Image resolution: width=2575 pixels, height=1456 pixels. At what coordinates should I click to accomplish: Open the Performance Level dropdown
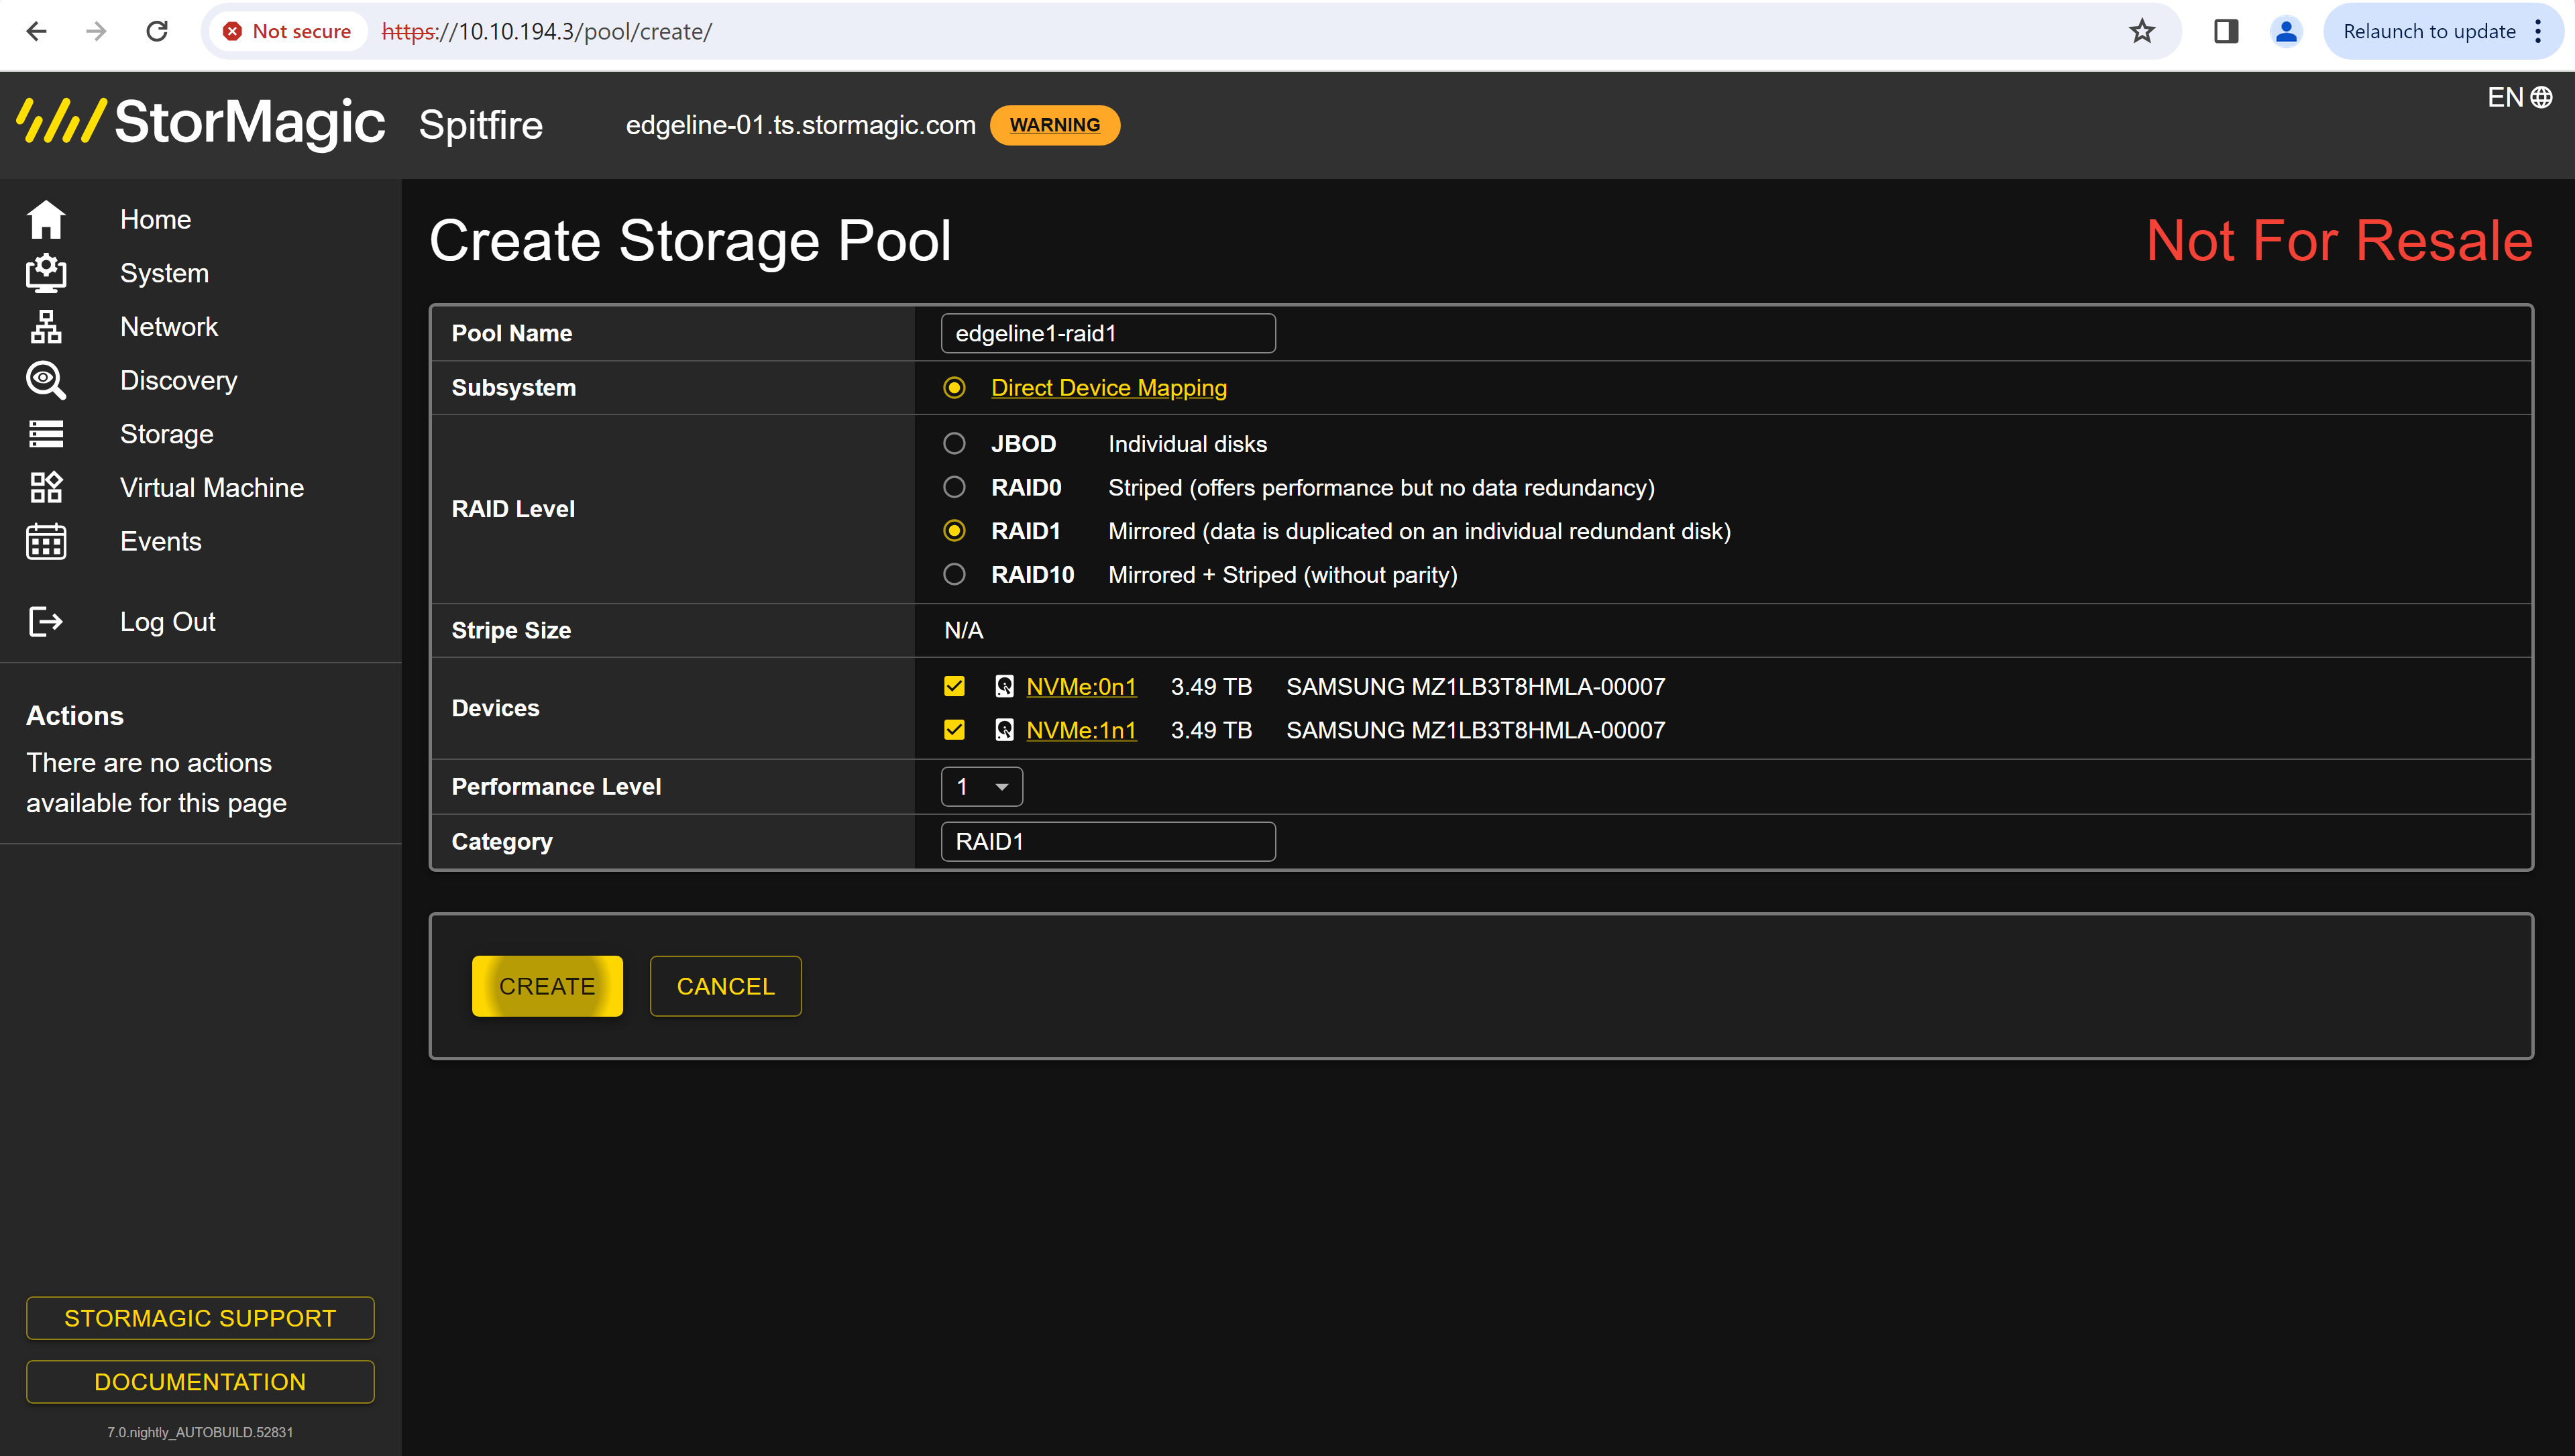[x=981, y=787]
